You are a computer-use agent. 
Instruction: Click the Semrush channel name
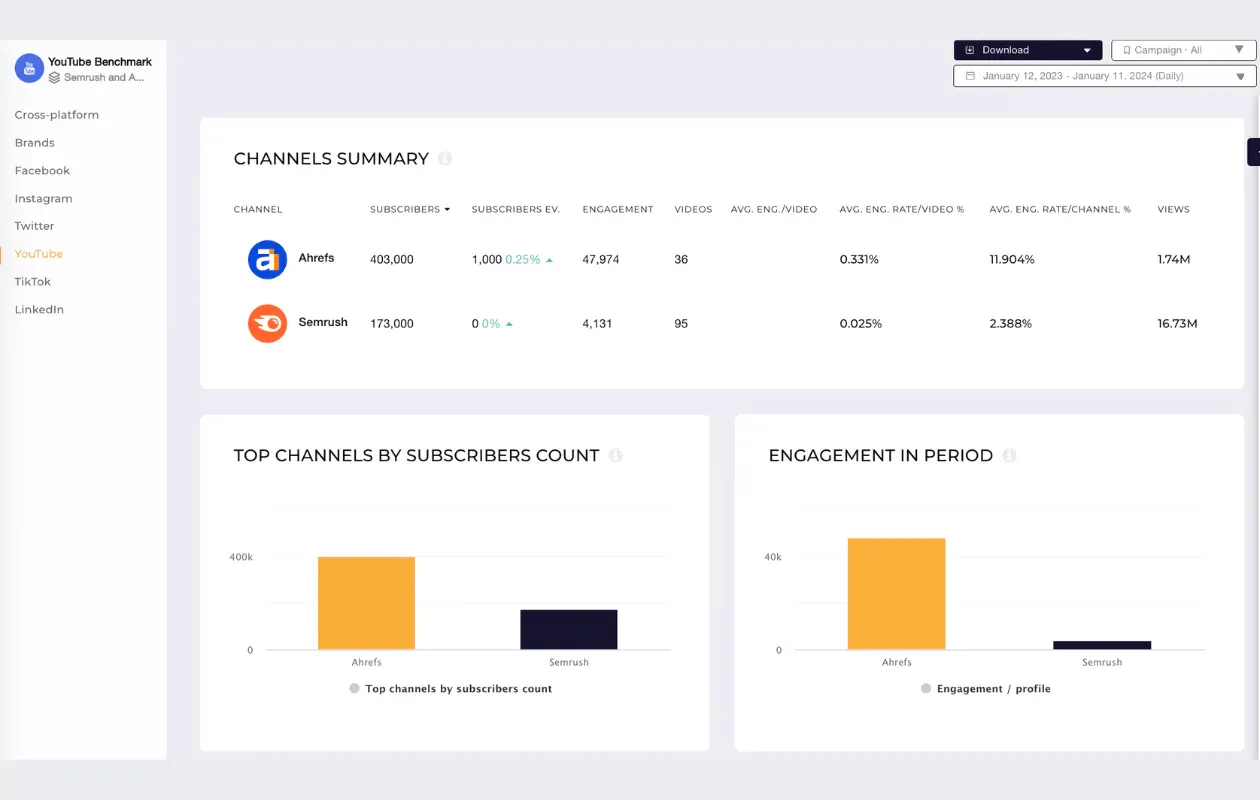click(x=323, y=322)
